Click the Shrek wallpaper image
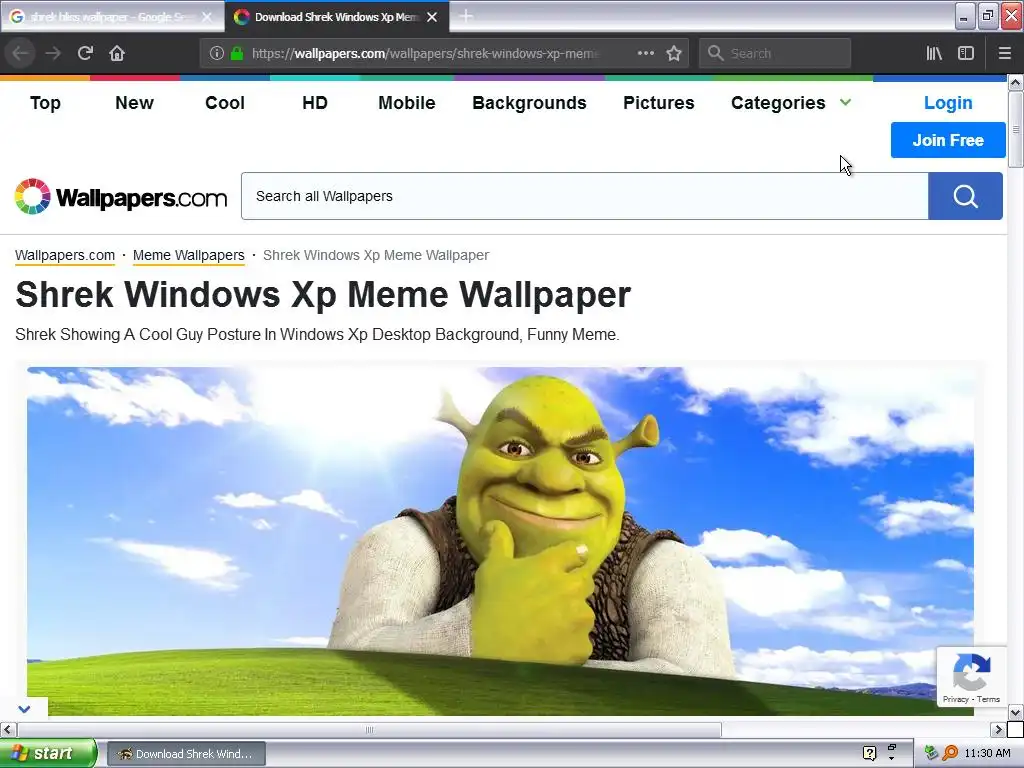 point(500,541)
